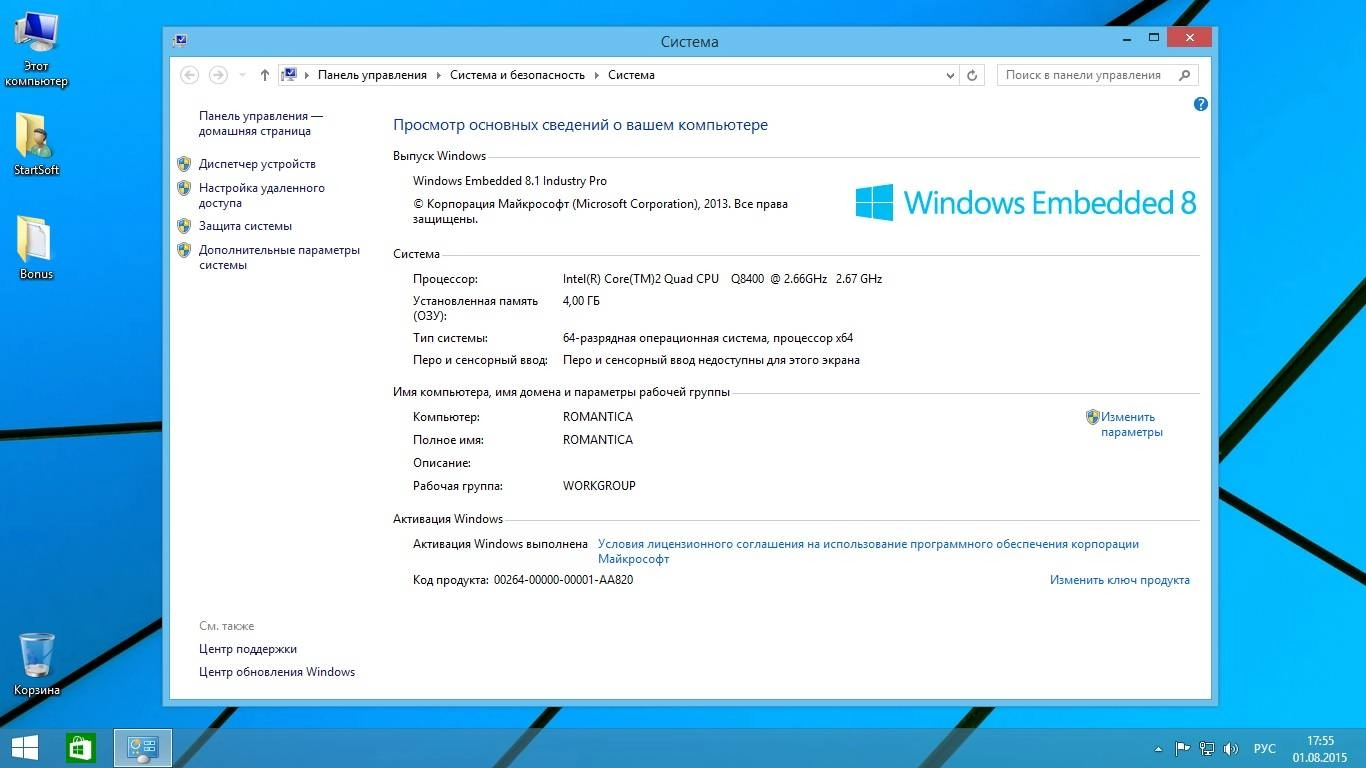Image resolution: width=1366 pixels, height=768 pixels.
Task: Open Центр поддержки link
Action: click(248, 649)
